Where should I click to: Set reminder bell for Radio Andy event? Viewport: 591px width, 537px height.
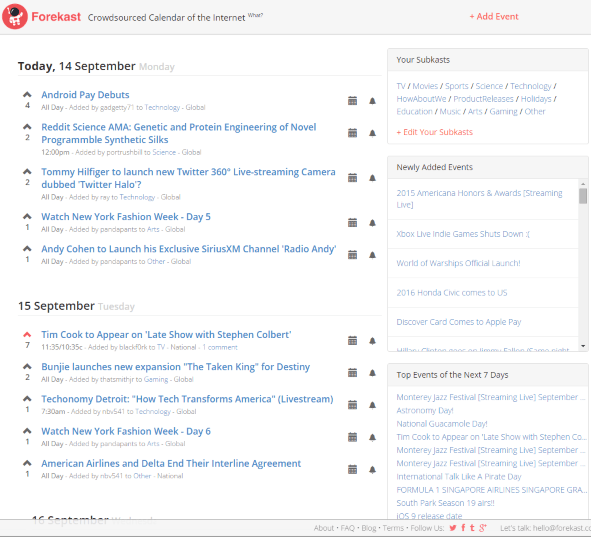[372, 255]
